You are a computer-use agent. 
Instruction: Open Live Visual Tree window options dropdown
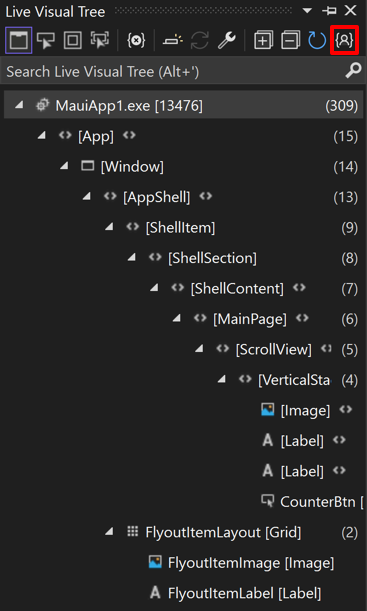pos(307,11)
